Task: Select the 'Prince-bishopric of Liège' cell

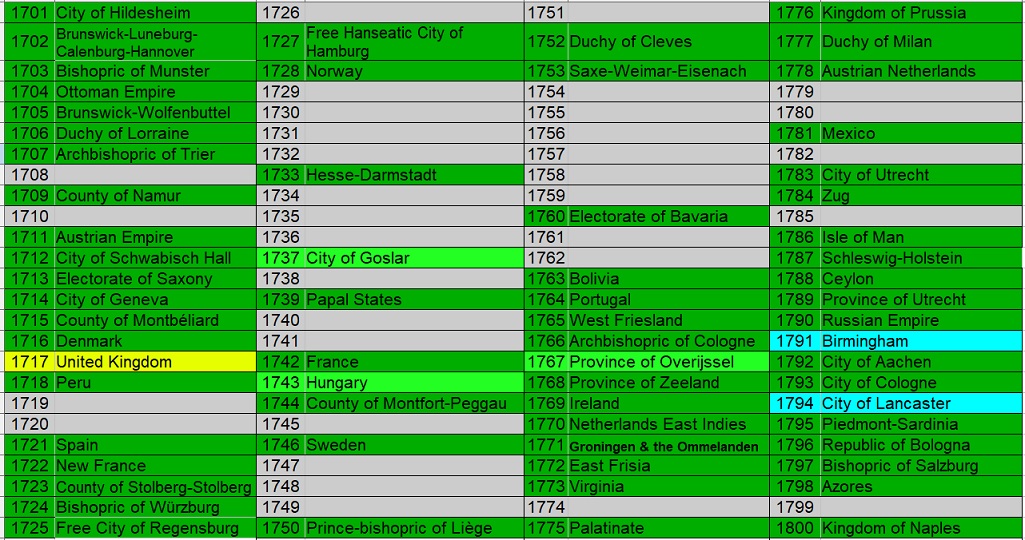Action: click(x=414, y=528)
